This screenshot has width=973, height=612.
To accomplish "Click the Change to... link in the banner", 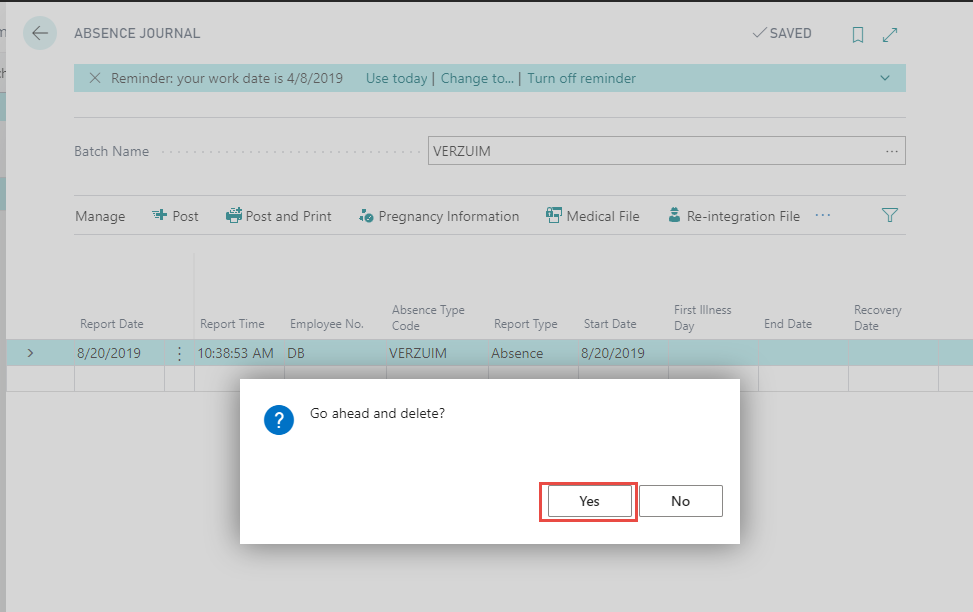I will (477, 78).
